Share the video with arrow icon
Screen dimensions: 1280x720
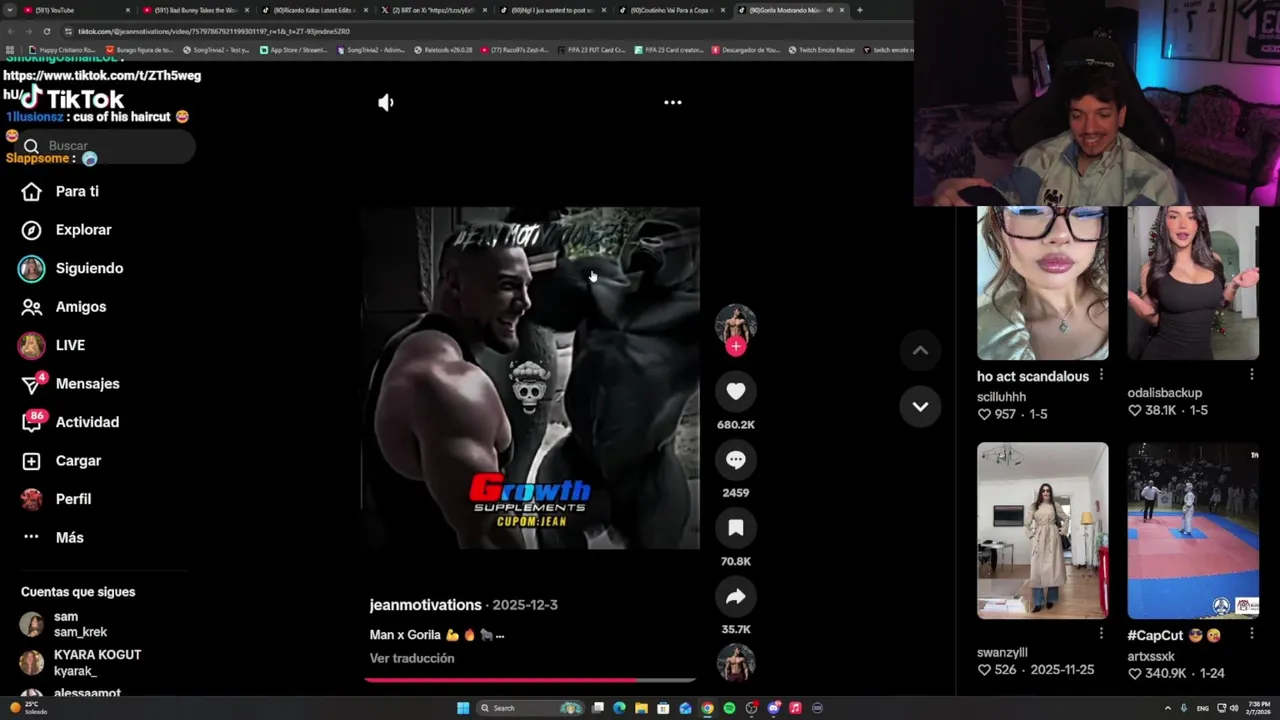click(736, 597)
